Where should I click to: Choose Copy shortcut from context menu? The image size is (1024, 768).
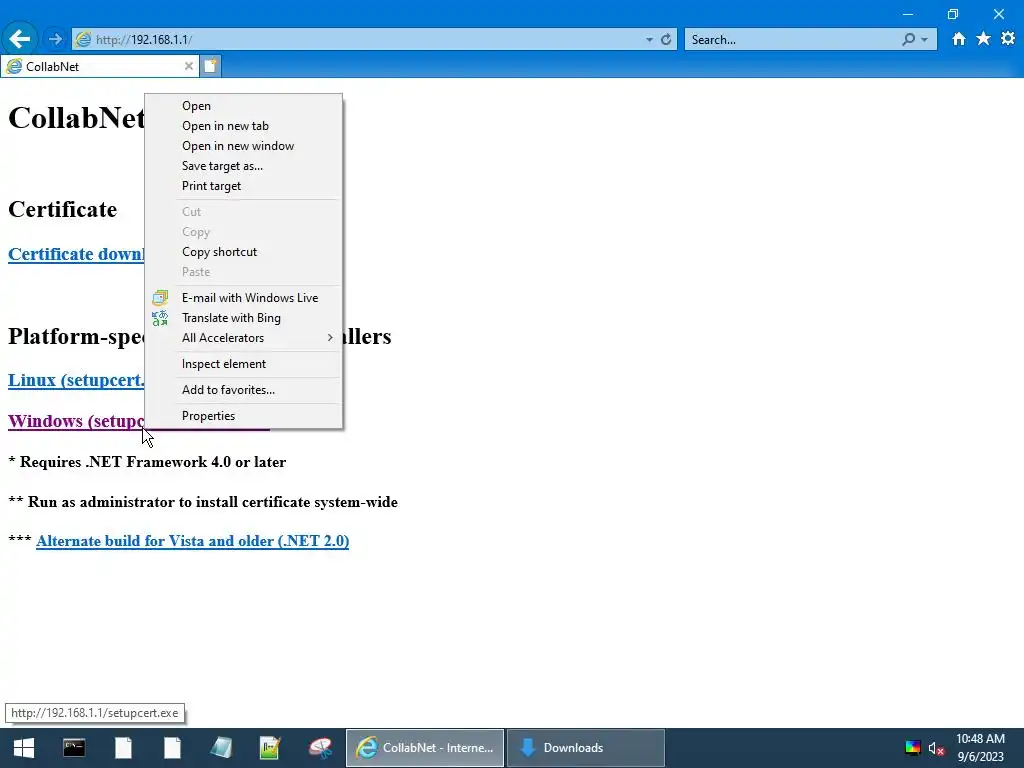click(x=243, y=252)
